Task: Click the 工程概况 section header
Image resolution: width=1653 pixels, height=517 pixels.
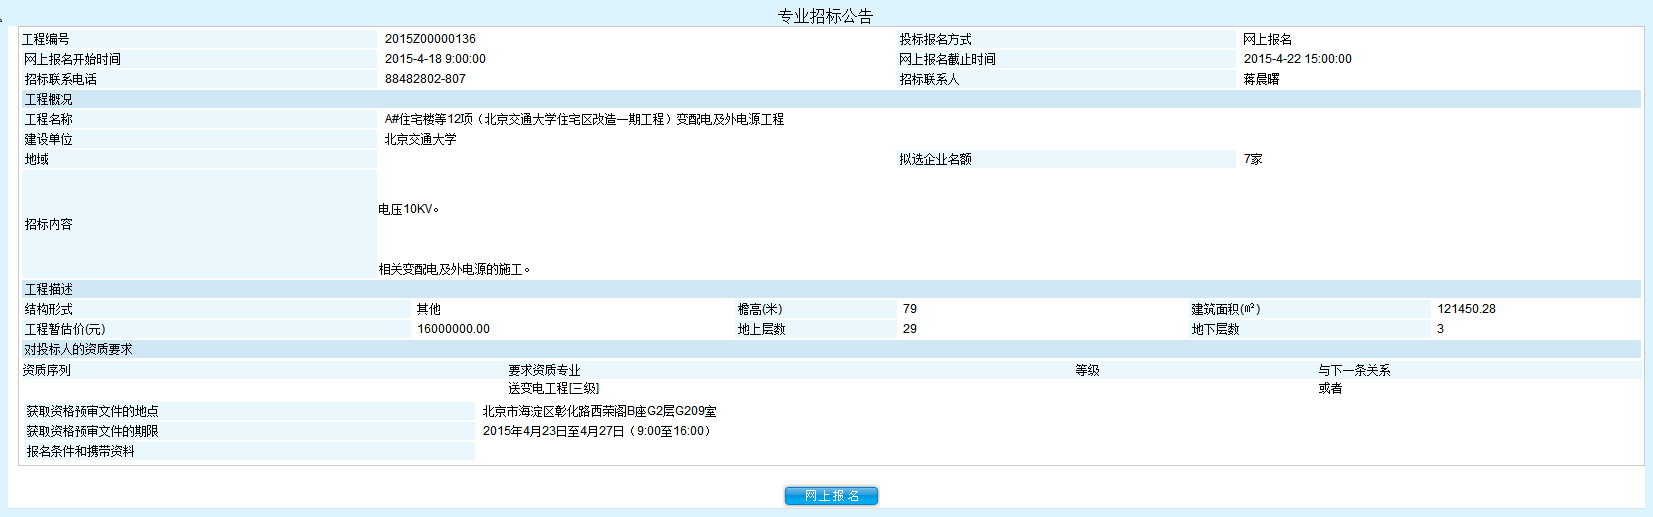Action: (48, 99)
